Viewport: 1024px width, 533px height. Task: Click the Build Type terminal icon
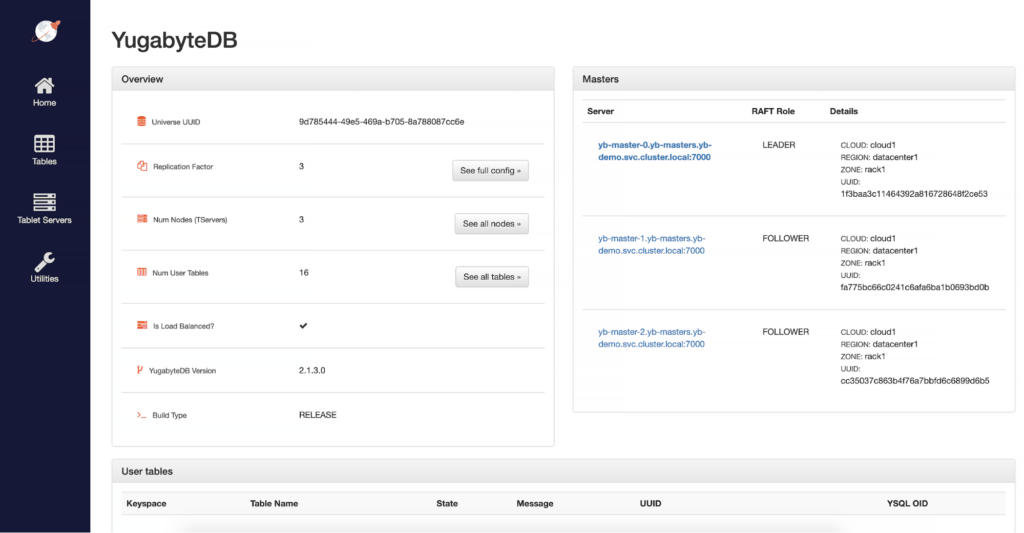pyautogui.click(x=141, y=414)
